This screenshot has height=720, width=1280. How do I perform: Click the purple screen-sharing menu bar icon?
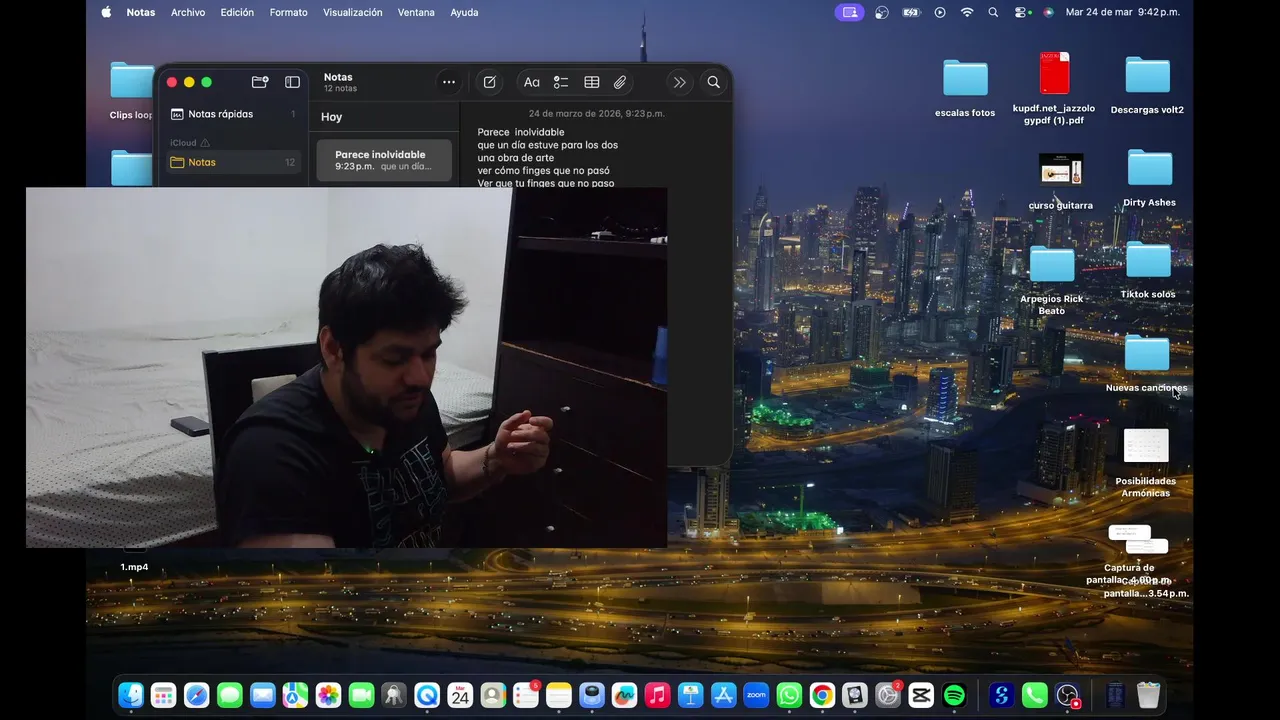pyautogui.click(x=849, y=12)
